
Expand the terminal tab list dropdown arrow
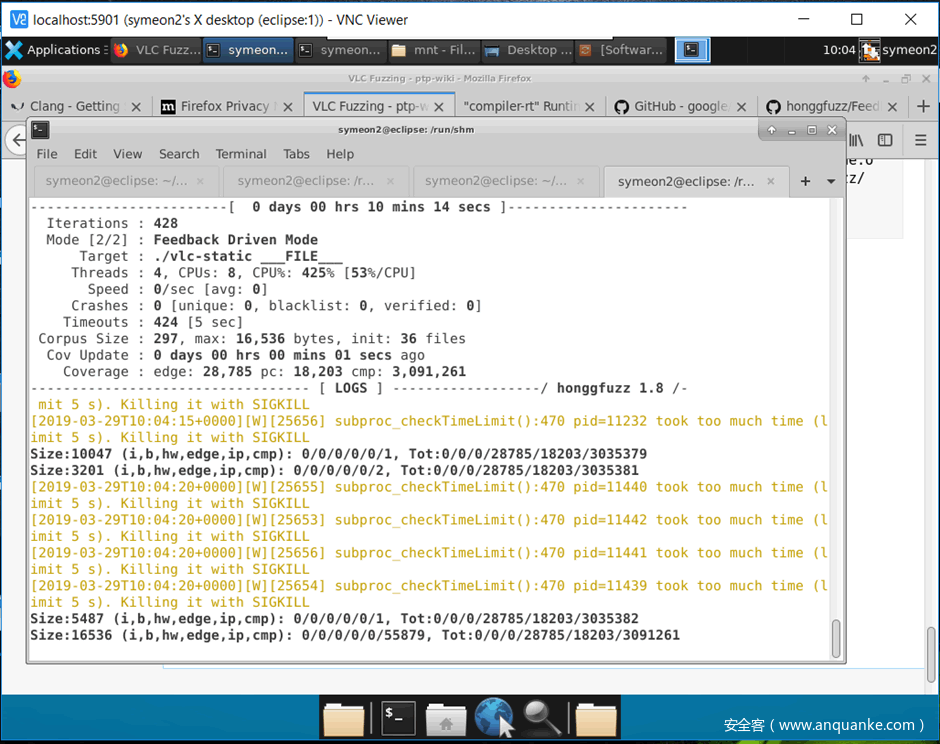click(x=831, y=181)
